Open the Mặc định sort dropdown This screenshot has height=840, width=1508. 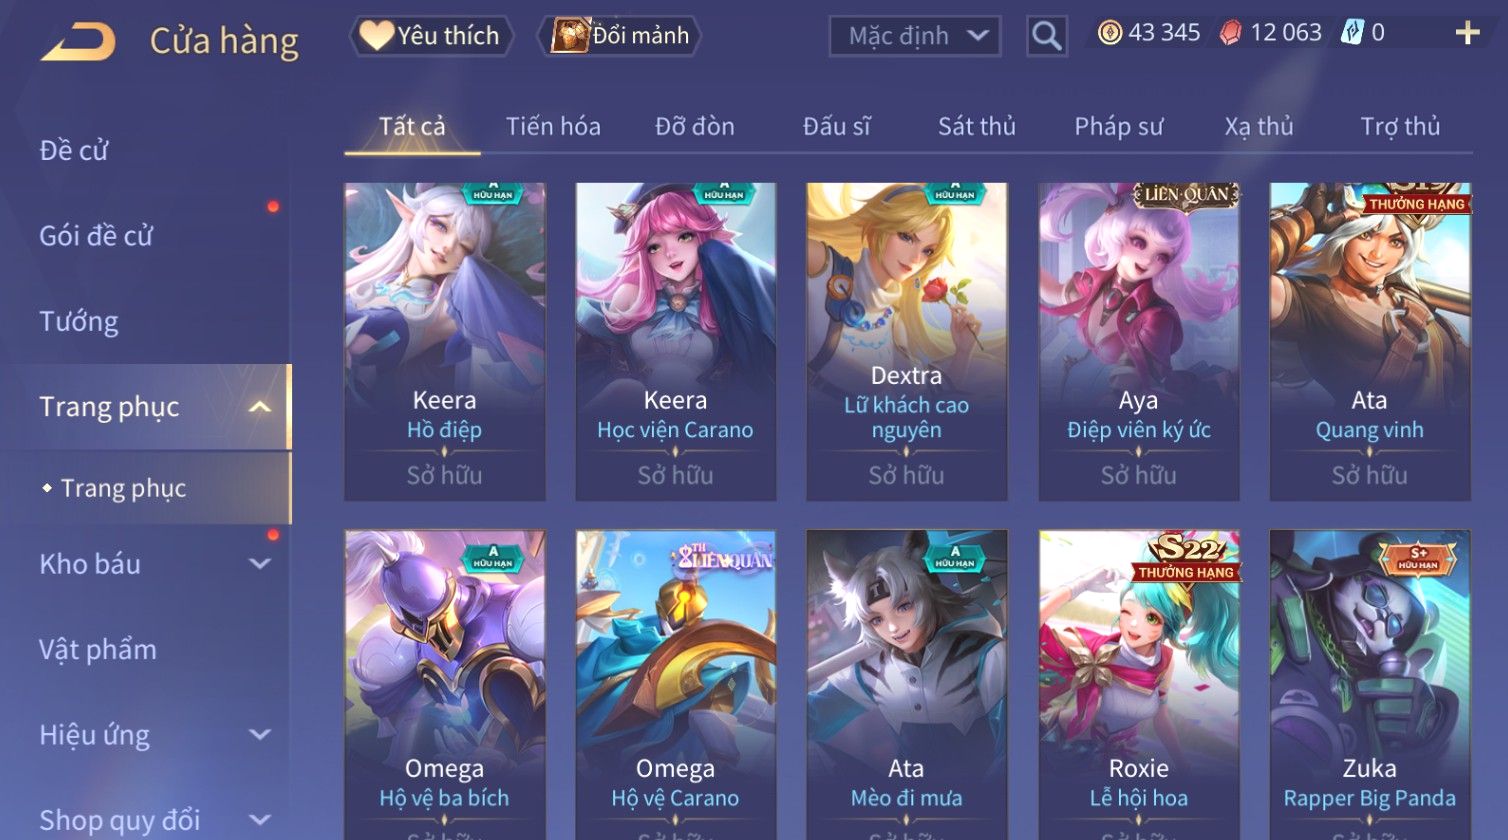(x=914, y=36)
